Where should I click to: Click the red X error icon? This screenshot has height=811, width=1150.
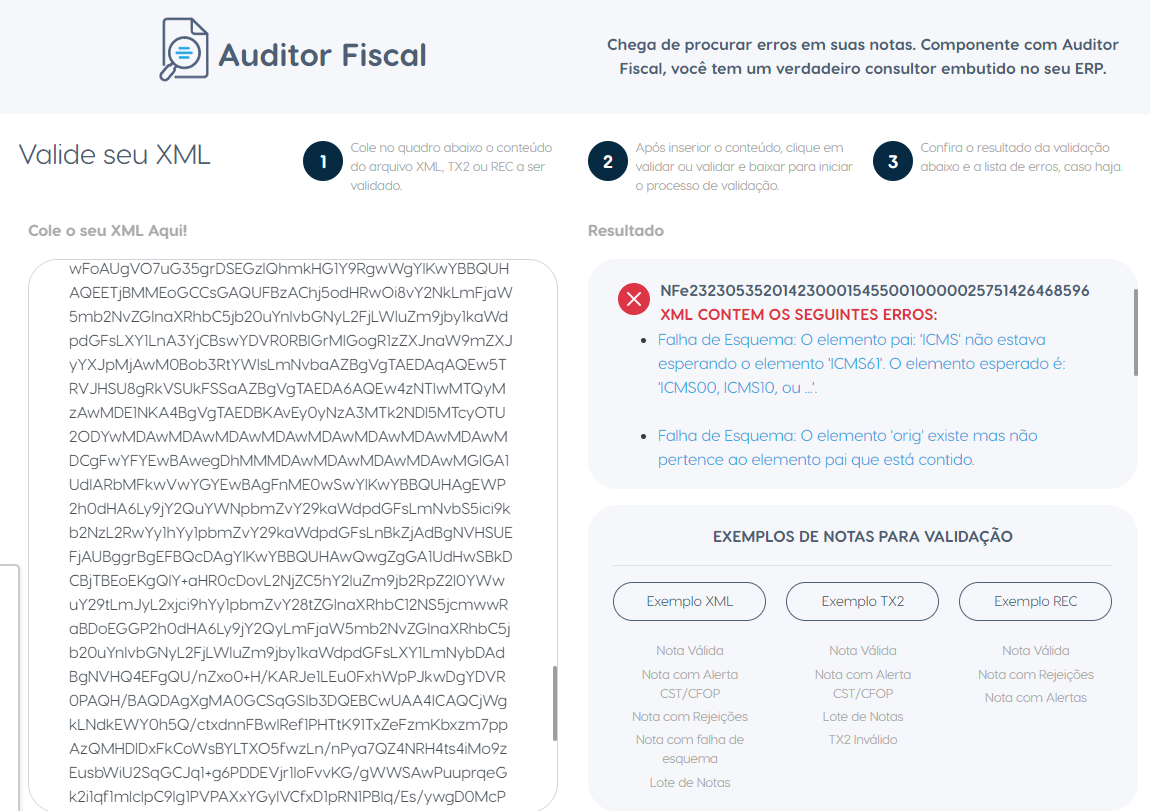click(634, 299)
